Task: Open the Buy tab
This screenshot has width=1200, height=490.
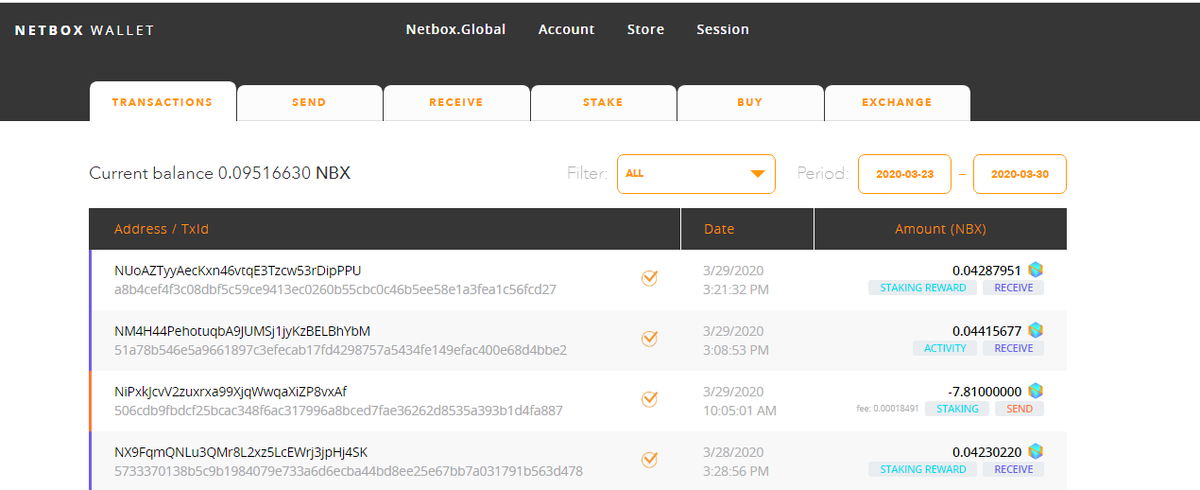Action: (750, 102)
